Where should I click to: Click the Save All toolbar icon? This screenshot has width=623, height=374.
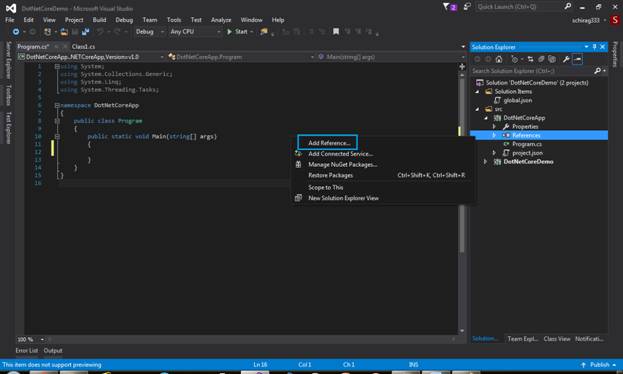click(85, 31)
